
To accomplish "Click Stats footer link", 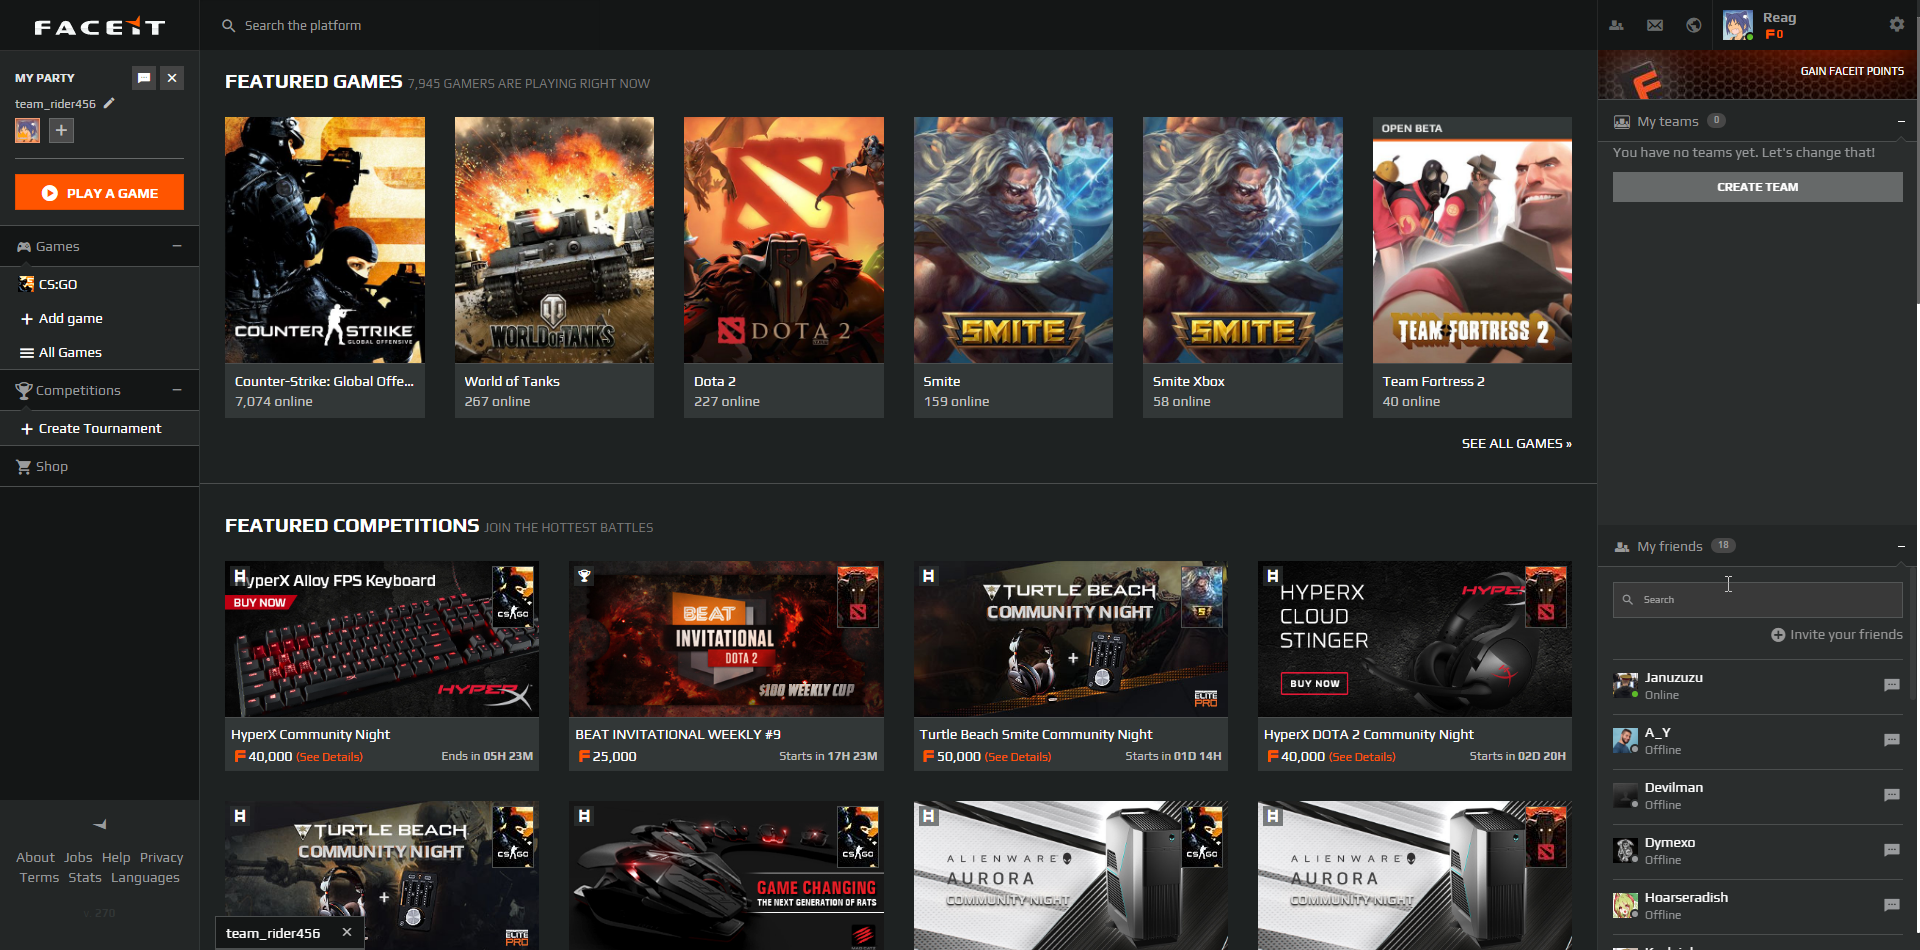I will 85,877.
